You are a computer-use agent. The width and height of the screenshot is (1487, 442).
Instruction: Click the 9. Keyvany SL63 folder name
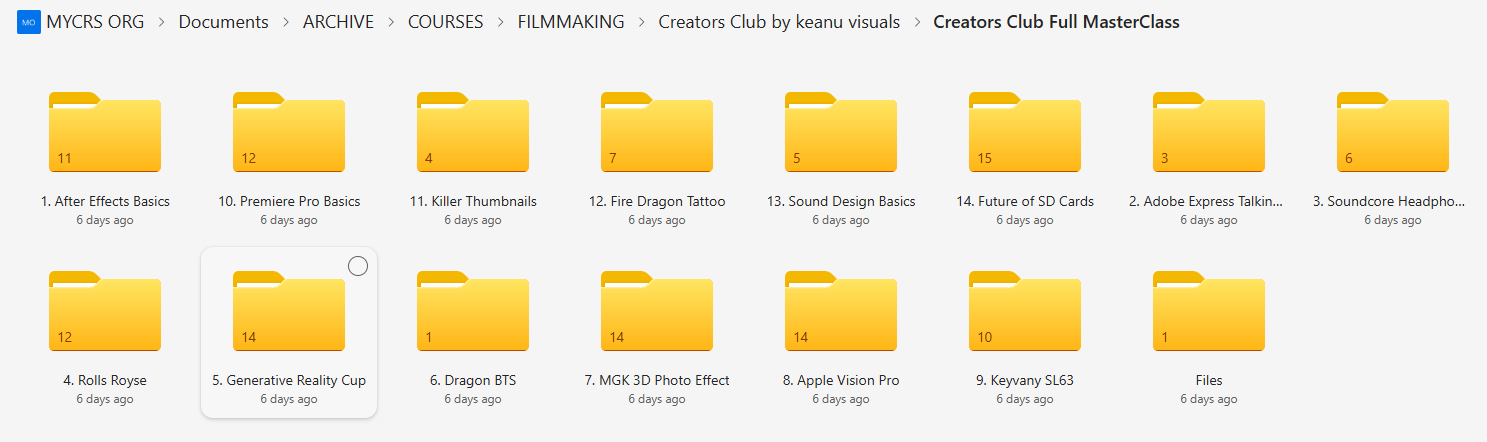[x=1025, y=380]
